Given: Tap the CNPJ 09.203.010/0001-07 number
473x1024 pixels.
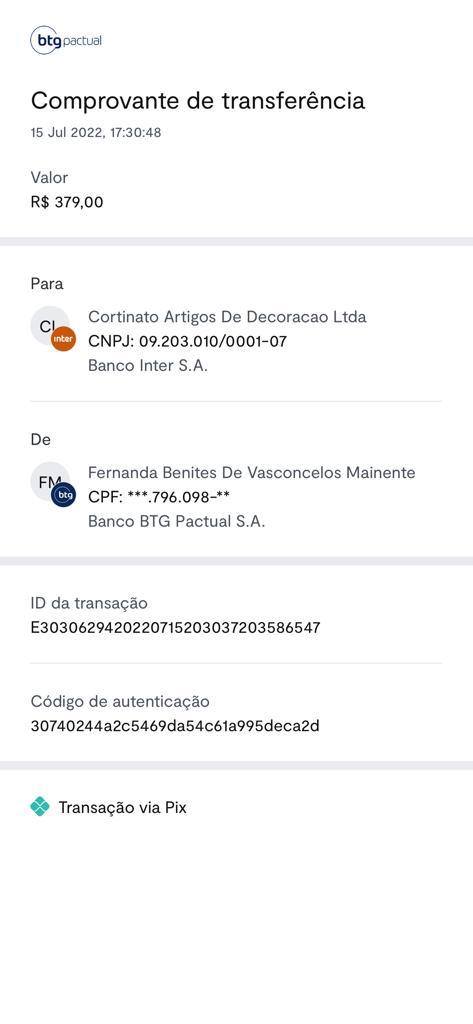Looking at the screenshot, I should [x=188, y=342].
